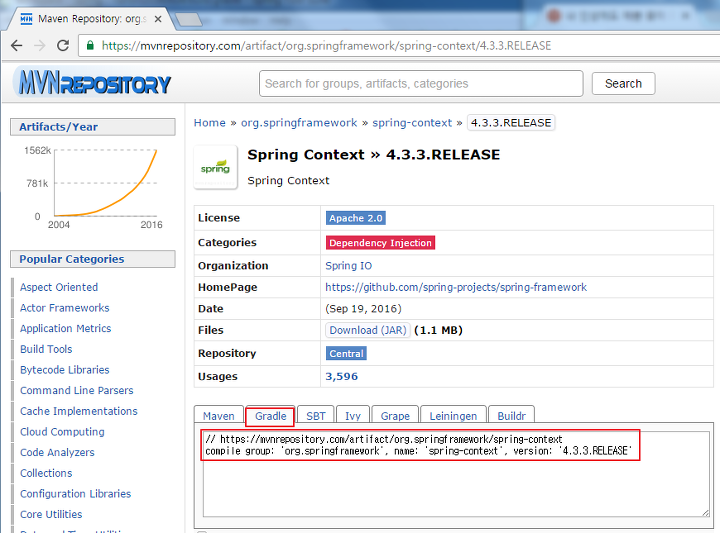Open Build Tools category
Viewport: 720px width, 533px height.
point(46,349)
